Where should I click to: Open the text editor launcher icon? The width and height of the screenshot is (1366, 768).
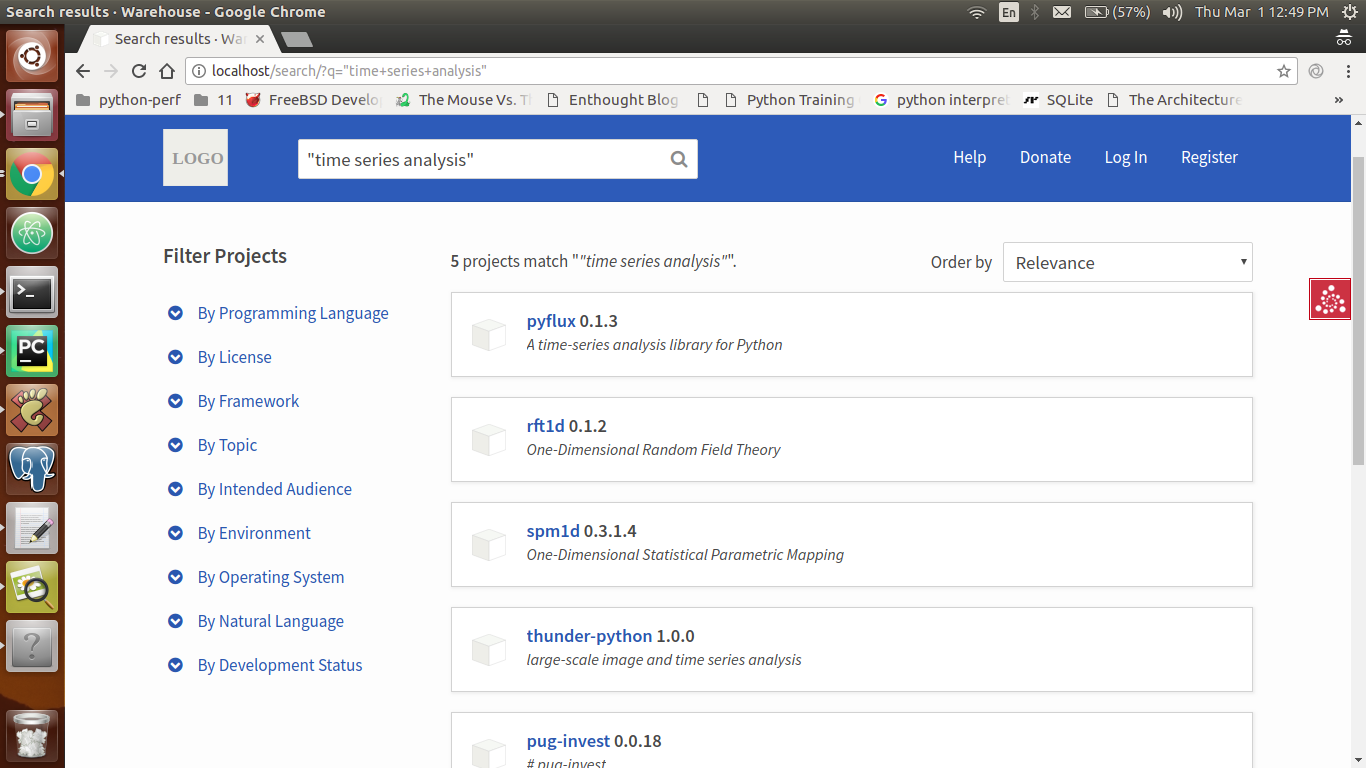coord(32,528)
